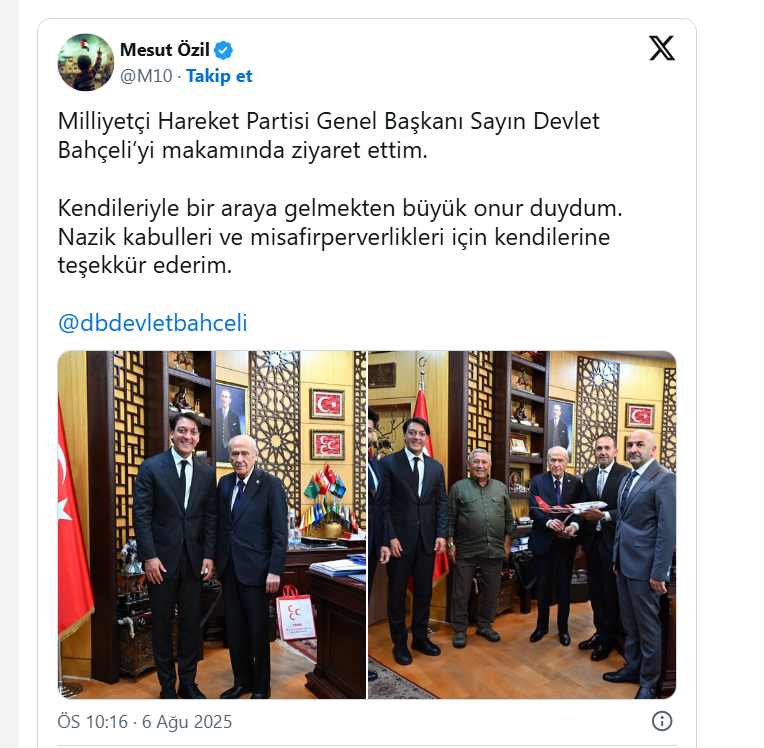
Task: Open the right group photo
Action: click(522, 525)
